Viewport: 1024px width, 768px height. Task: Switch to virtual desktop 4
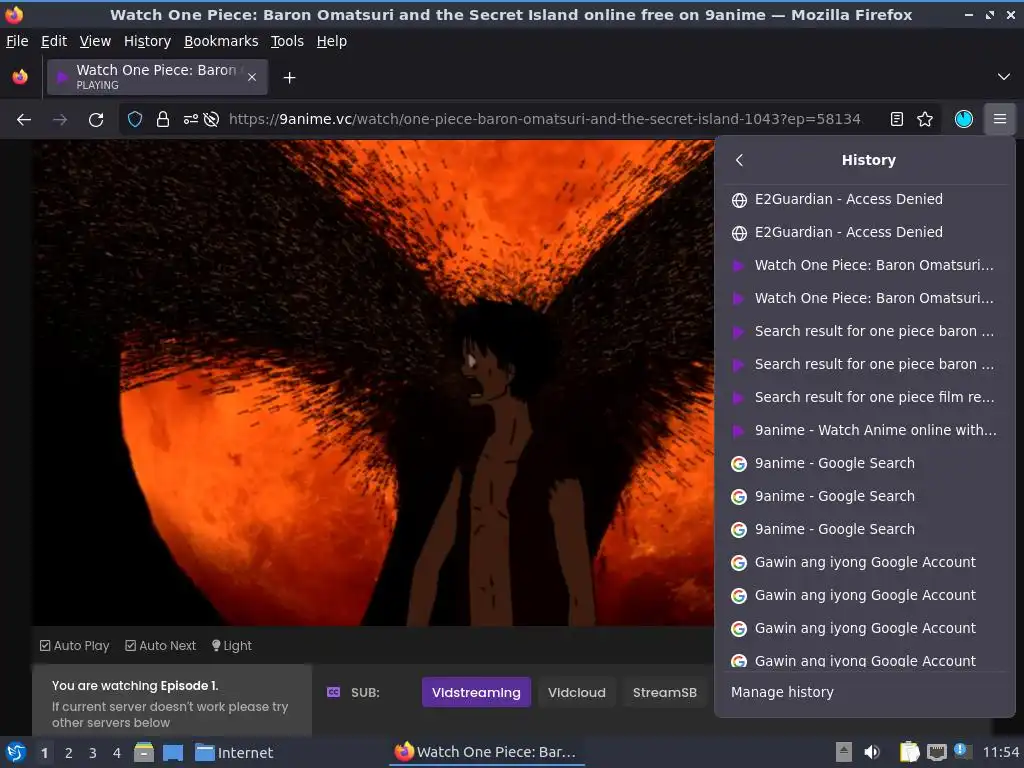(x=117, y=753)
